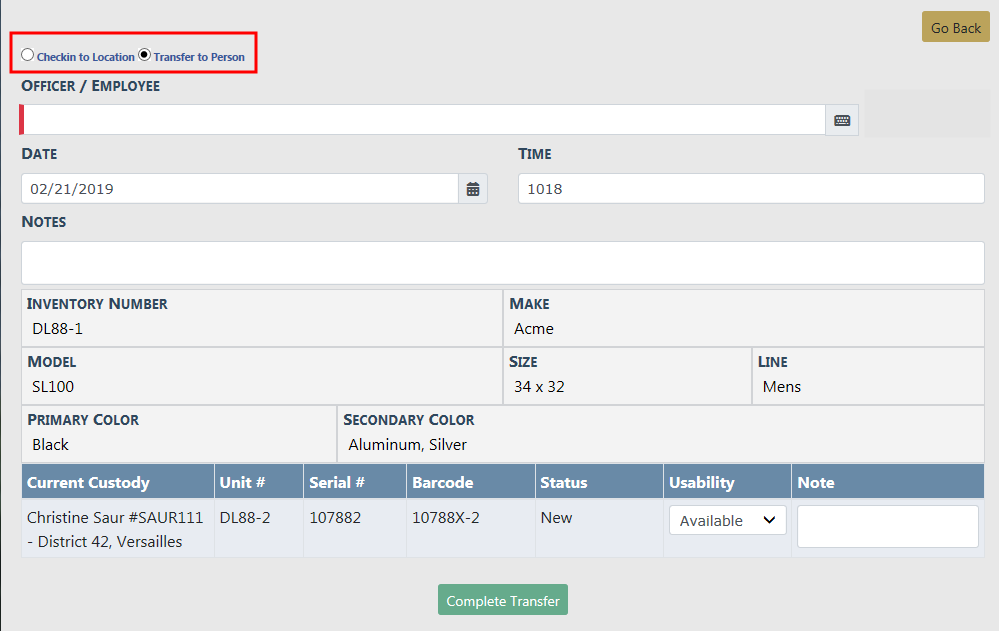This screenshot has width=999, height=631.
Task: Expand the Usability dropdown showing Available
Action: tap(727, 520)
